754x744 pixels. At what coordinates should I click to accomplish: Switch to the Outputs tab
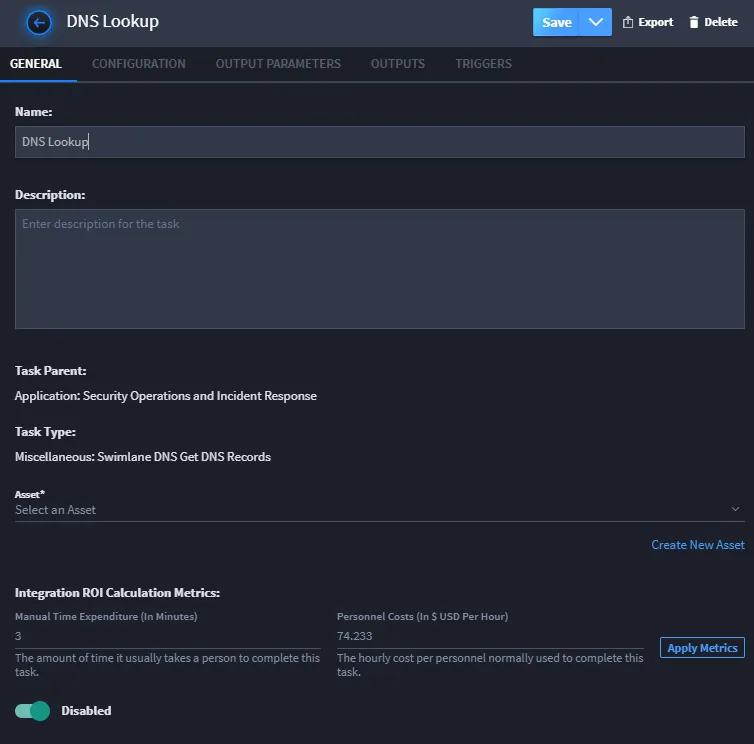pos(398,64)
